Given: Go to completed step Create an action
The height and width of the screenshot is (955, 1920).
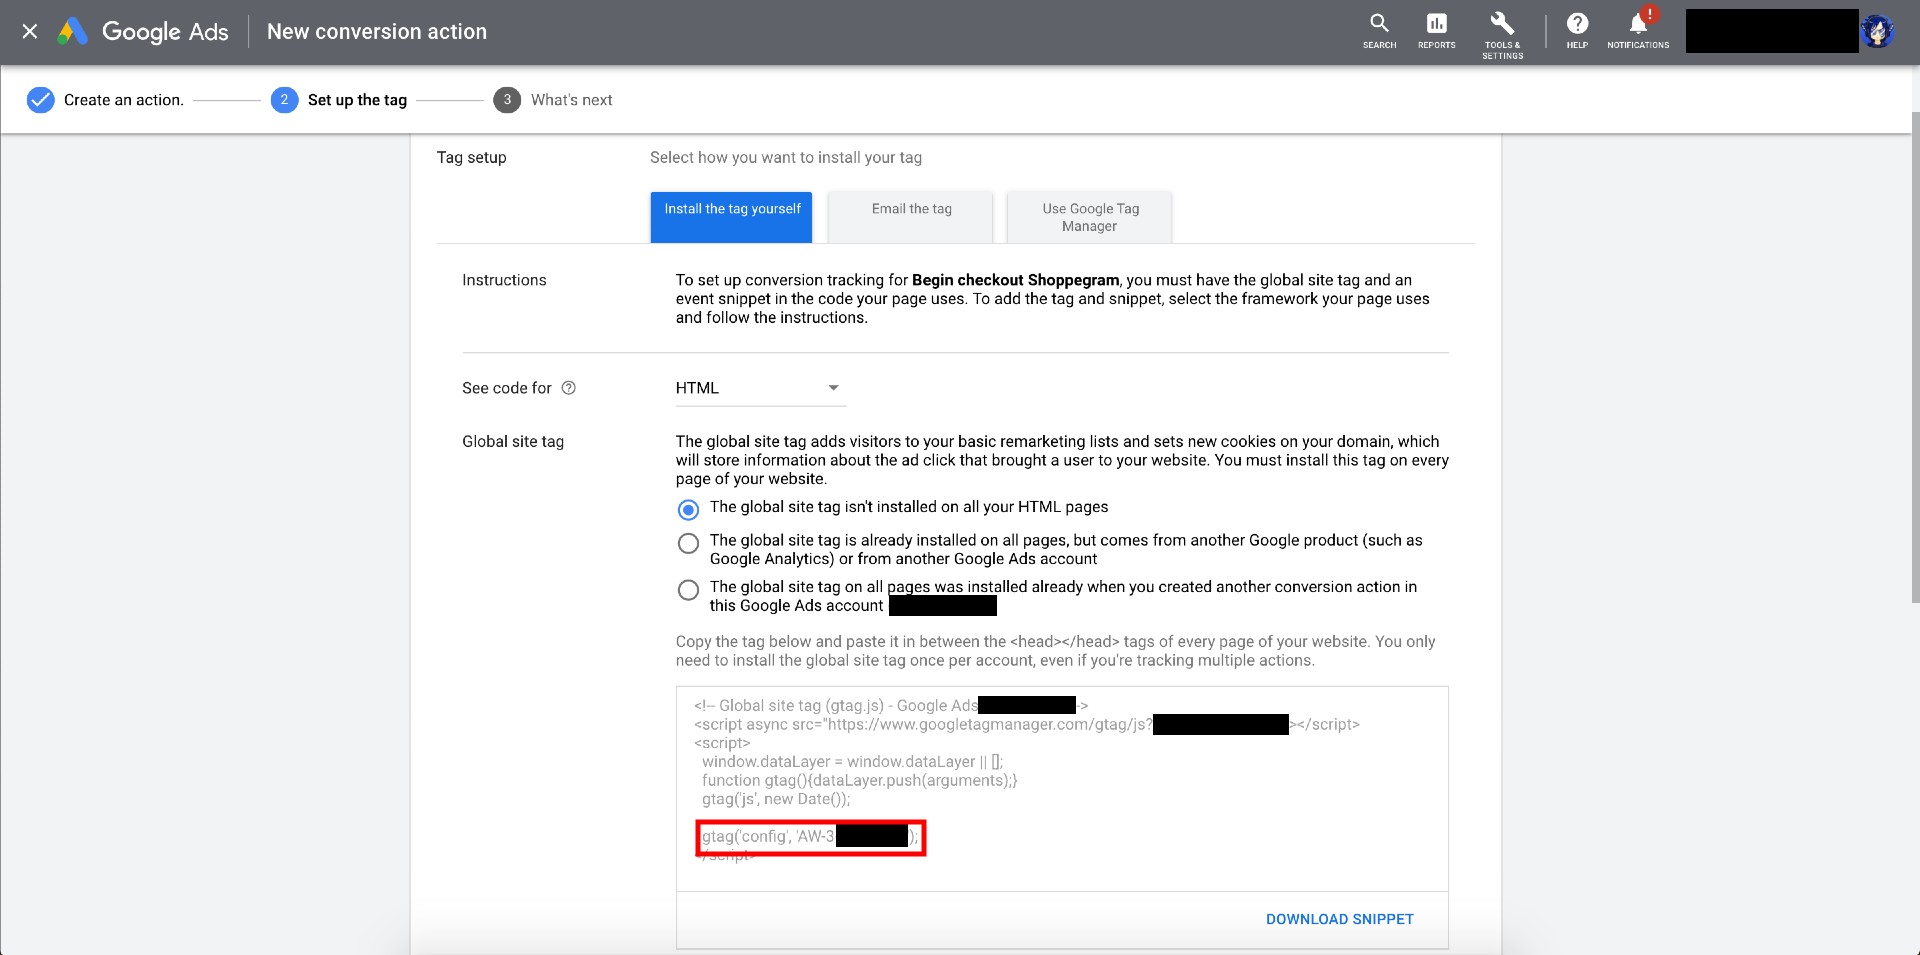Looking at the screenshot, I should coord(105,100).
